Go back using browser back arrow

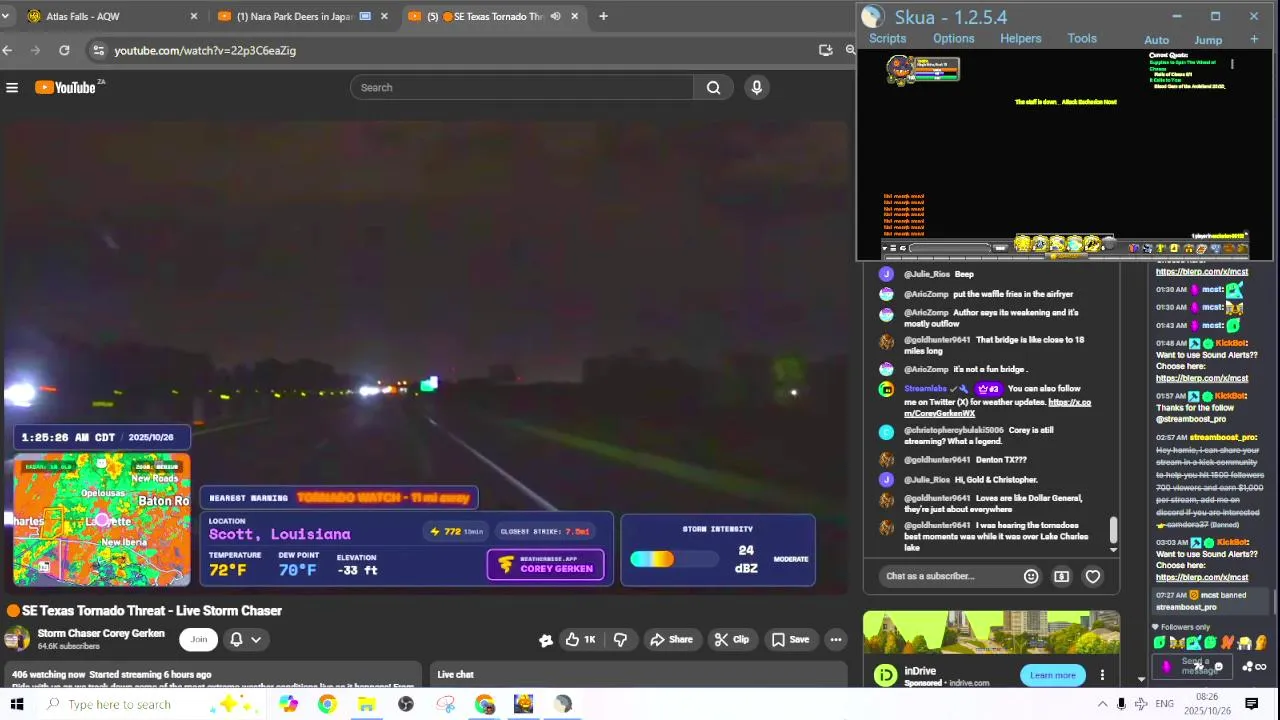pyautogui.click(x=8, y=50)
